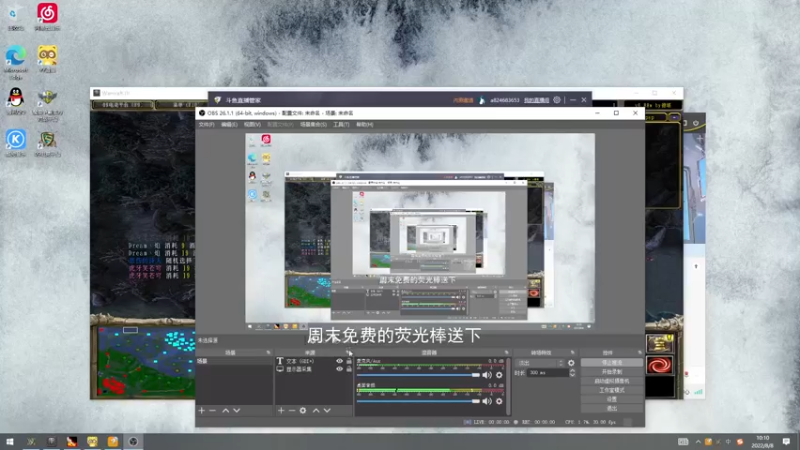Toggle the lock on the display capture source
The image size is (800, 450).
tap(349, 369)
